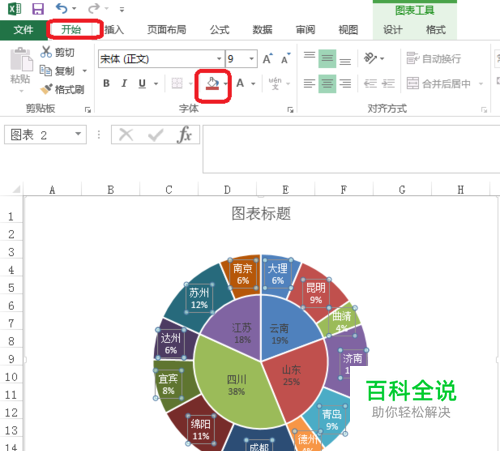Apply the font color A
This screenshot has width=500, height=451.
[240, 83]
